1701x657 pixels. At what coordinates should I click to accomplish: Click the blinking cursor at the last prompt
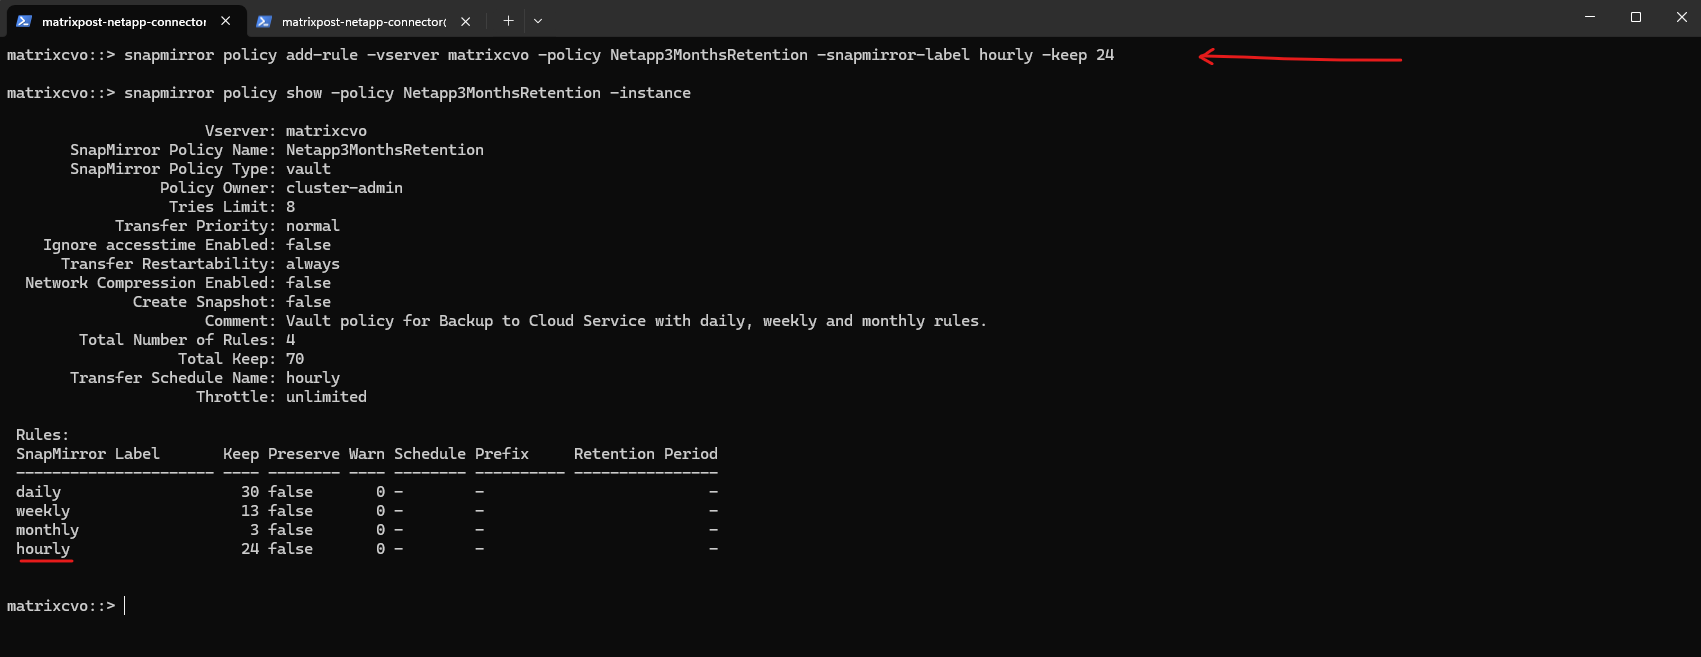coord(125,606)
